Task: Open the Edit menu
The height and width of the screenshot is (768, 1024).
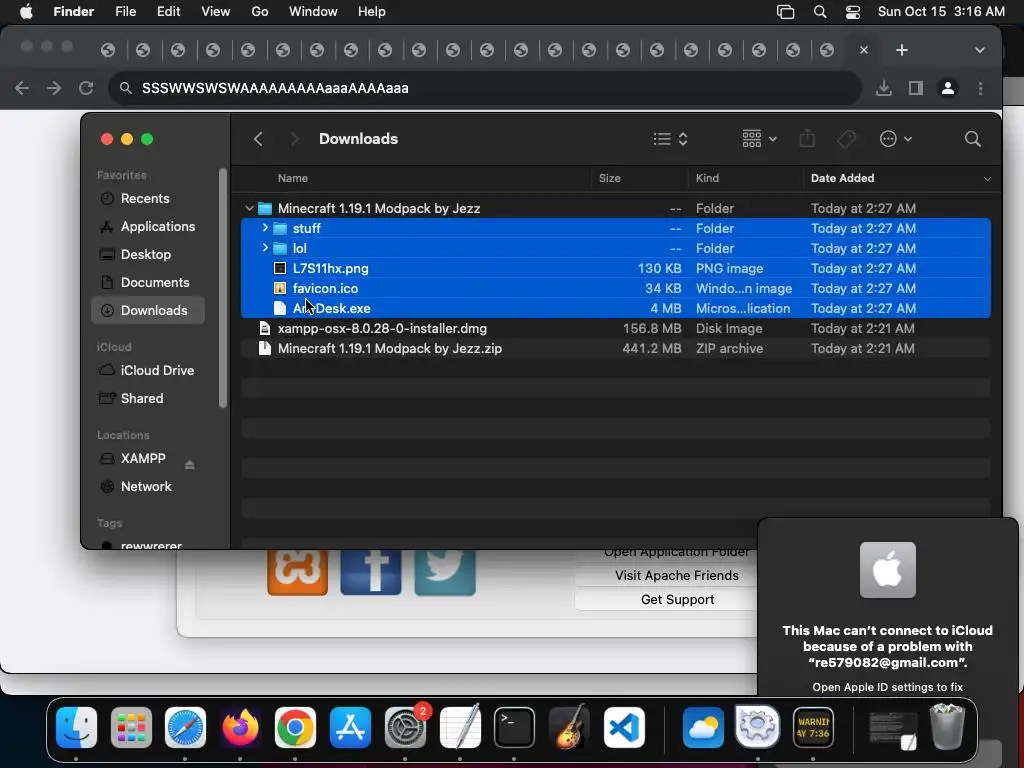Action: [x=168, y=12]
